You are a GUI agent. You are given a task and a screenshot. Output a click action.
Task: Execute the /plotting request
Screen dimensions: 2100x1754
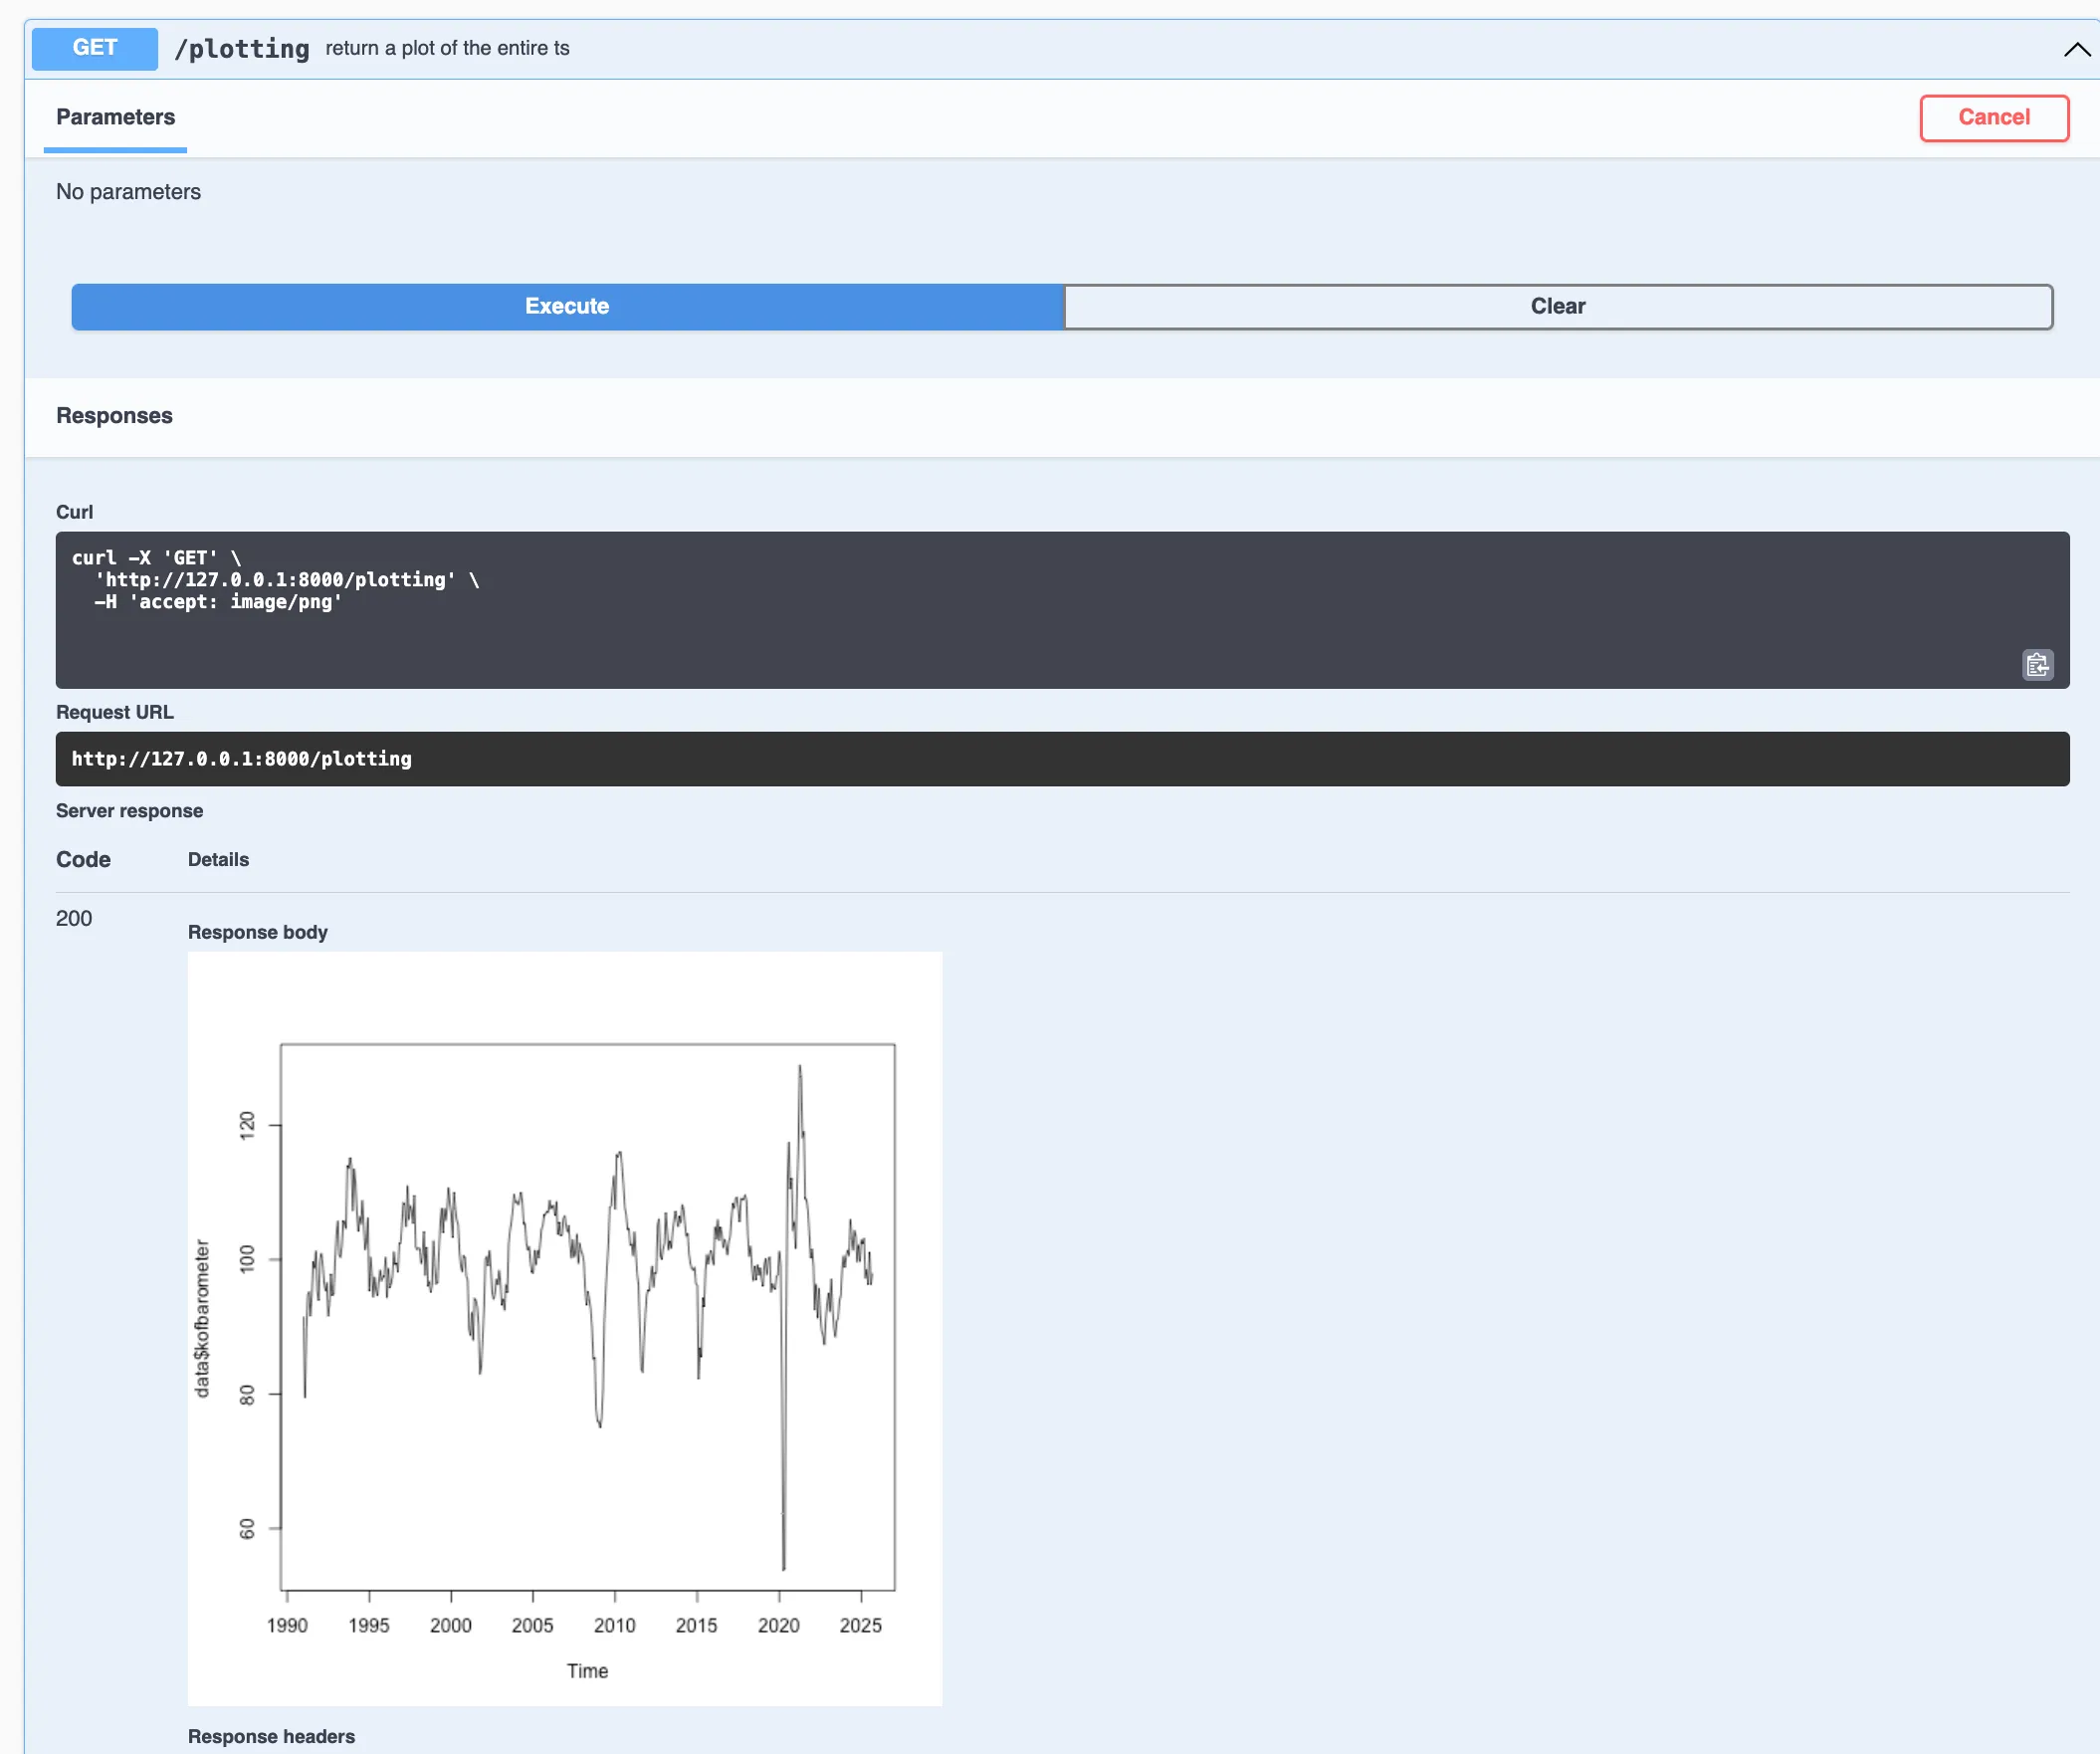point(566,307)
